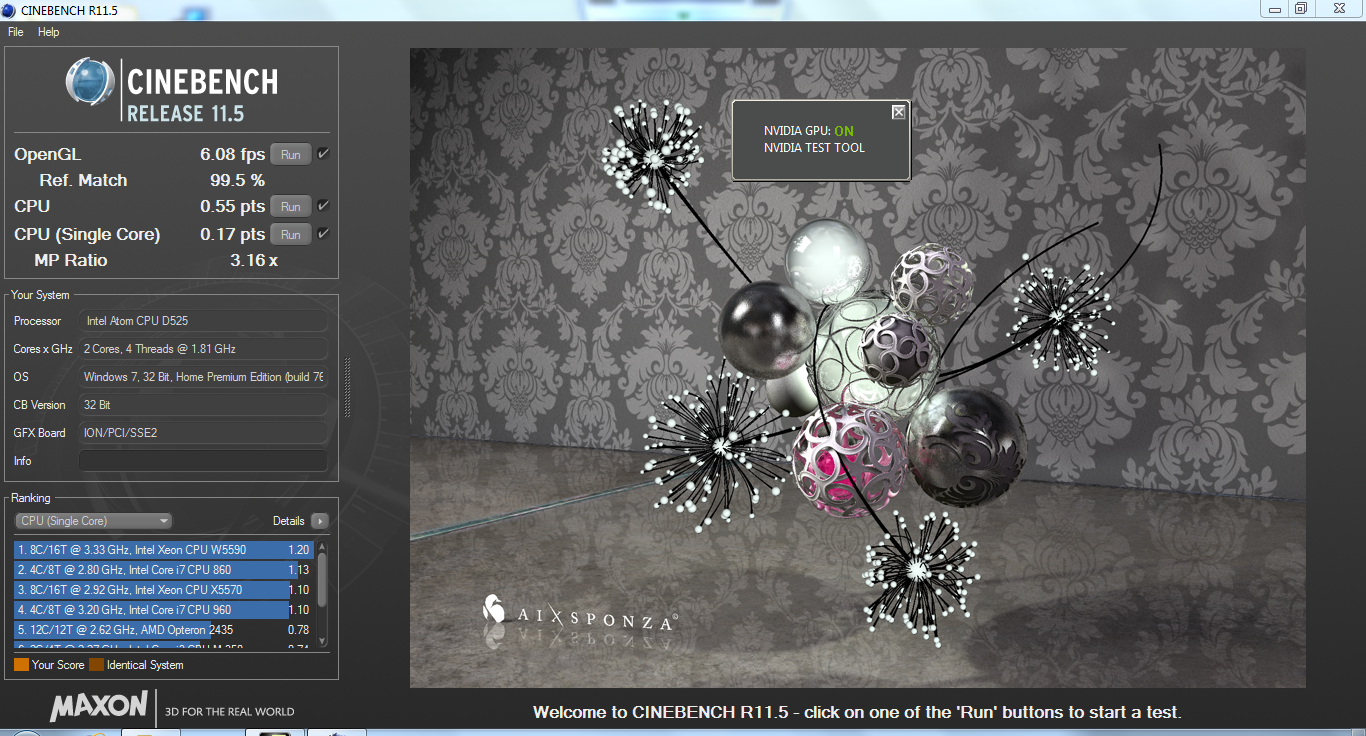Click the Cores x GHz field value
Screen dimensions: 1366x736
pyautogui.click(x=203, y=349)
